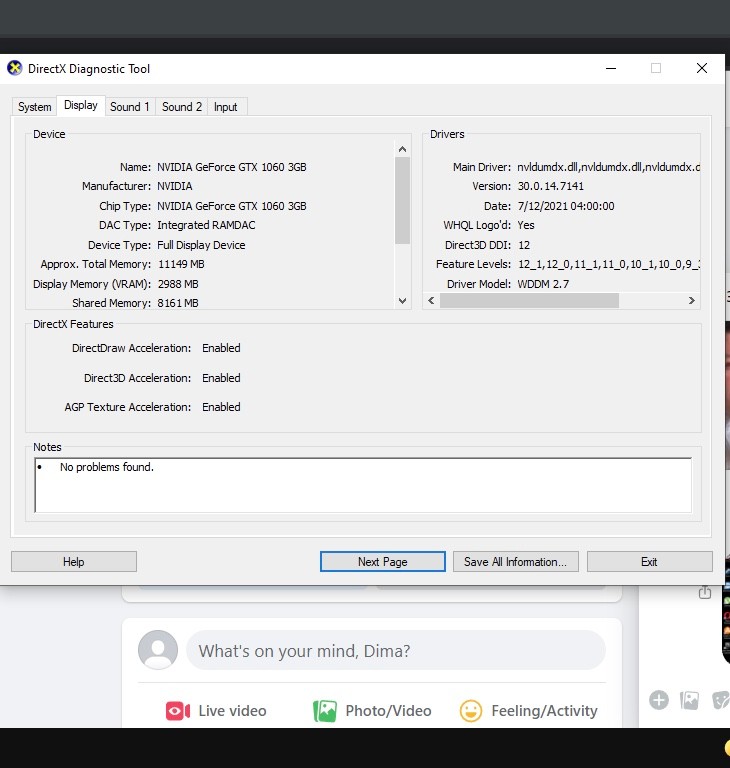Click the driver version 30.0.14.7141
The width and height of the screenshot is (730, 768).
(x=551, y=186)
